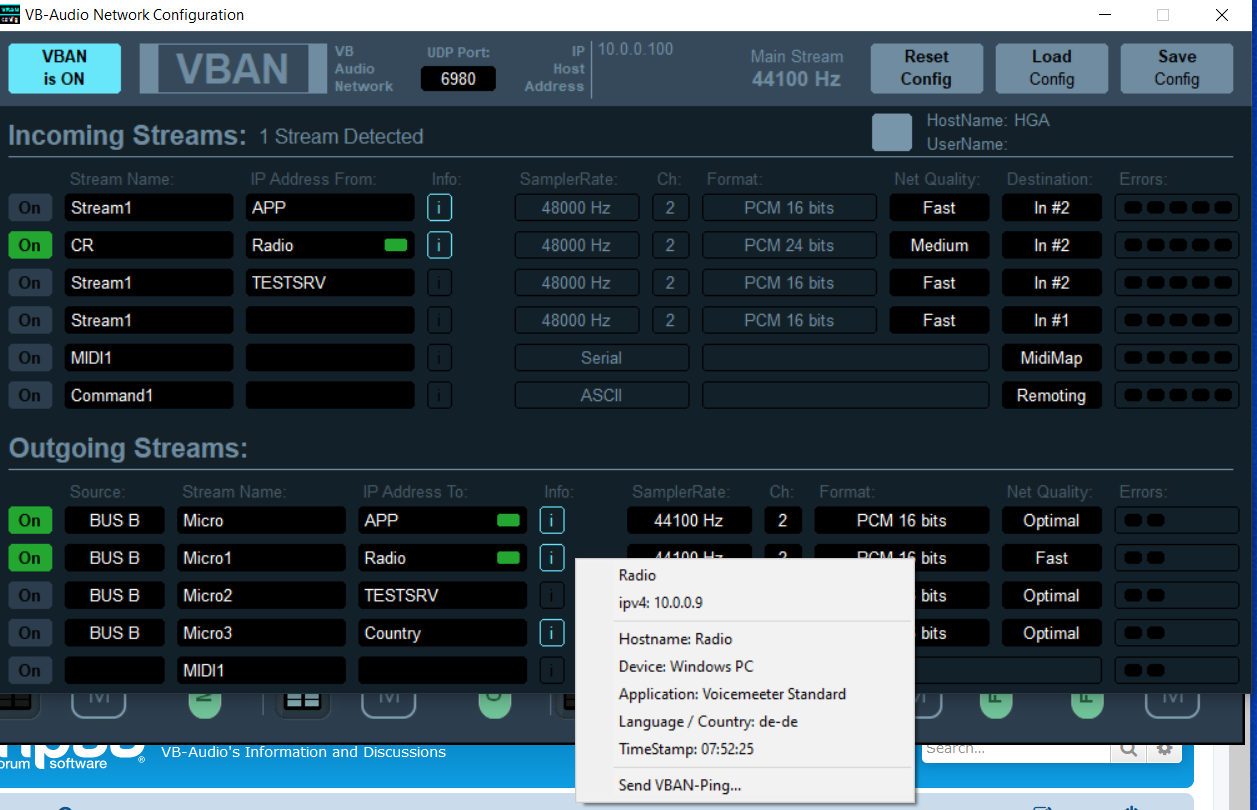Screen dimensions: 1257x810
Task: Click the ipv4: 10.0.0.9 menu entry
Action: pos(668,603)
